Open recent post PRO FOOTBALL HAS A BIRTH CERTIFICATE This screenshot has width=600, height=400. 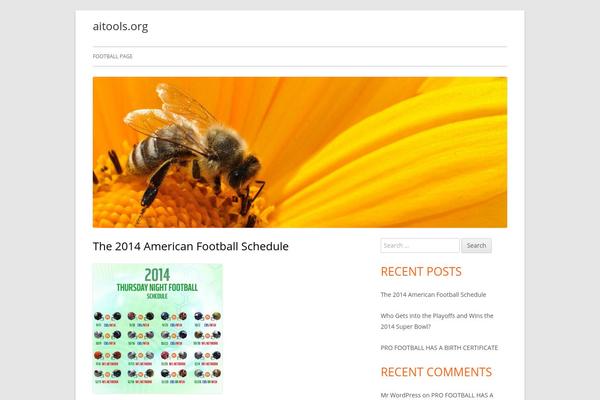[x=439, y=348]
